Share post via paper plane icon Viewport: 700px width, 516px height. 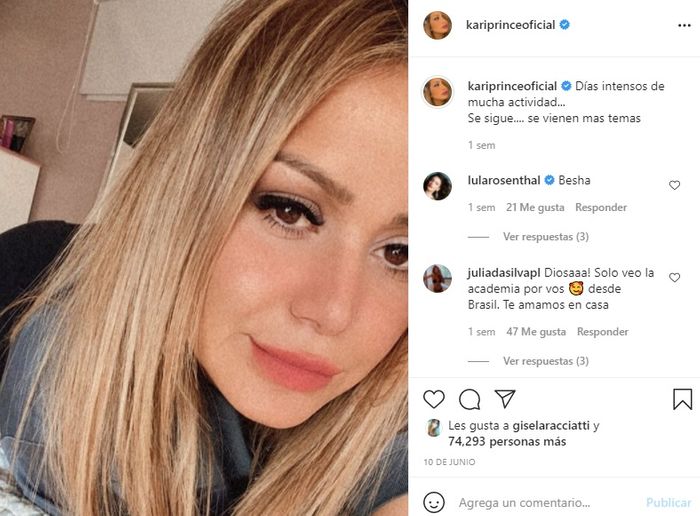coord(505,399)
